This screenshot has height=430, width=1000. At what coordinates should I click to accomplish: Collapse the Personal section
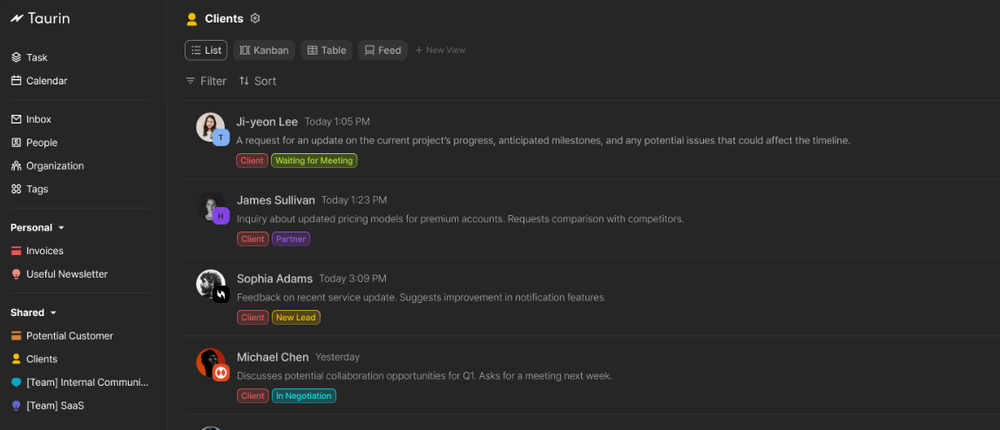(61, 228)
